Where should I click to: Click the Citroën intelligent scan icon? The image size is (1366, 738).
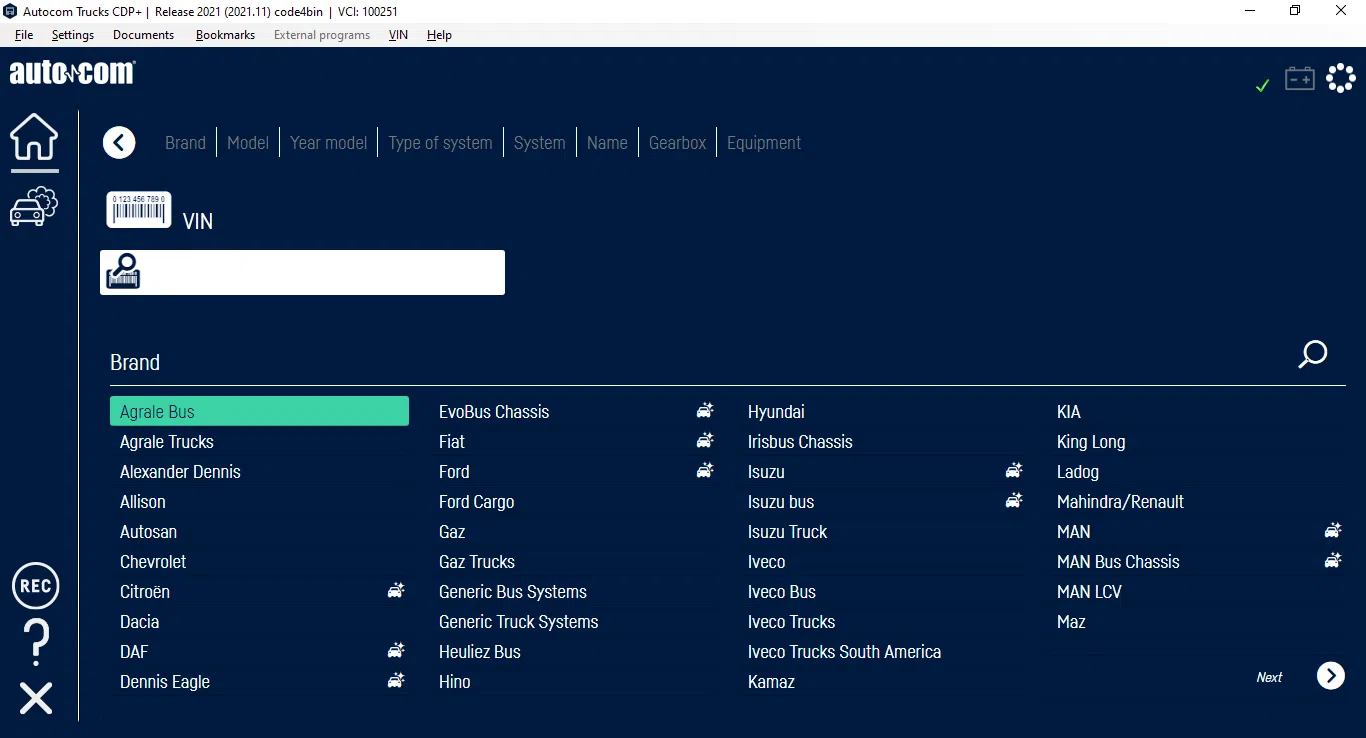point(396,591)
